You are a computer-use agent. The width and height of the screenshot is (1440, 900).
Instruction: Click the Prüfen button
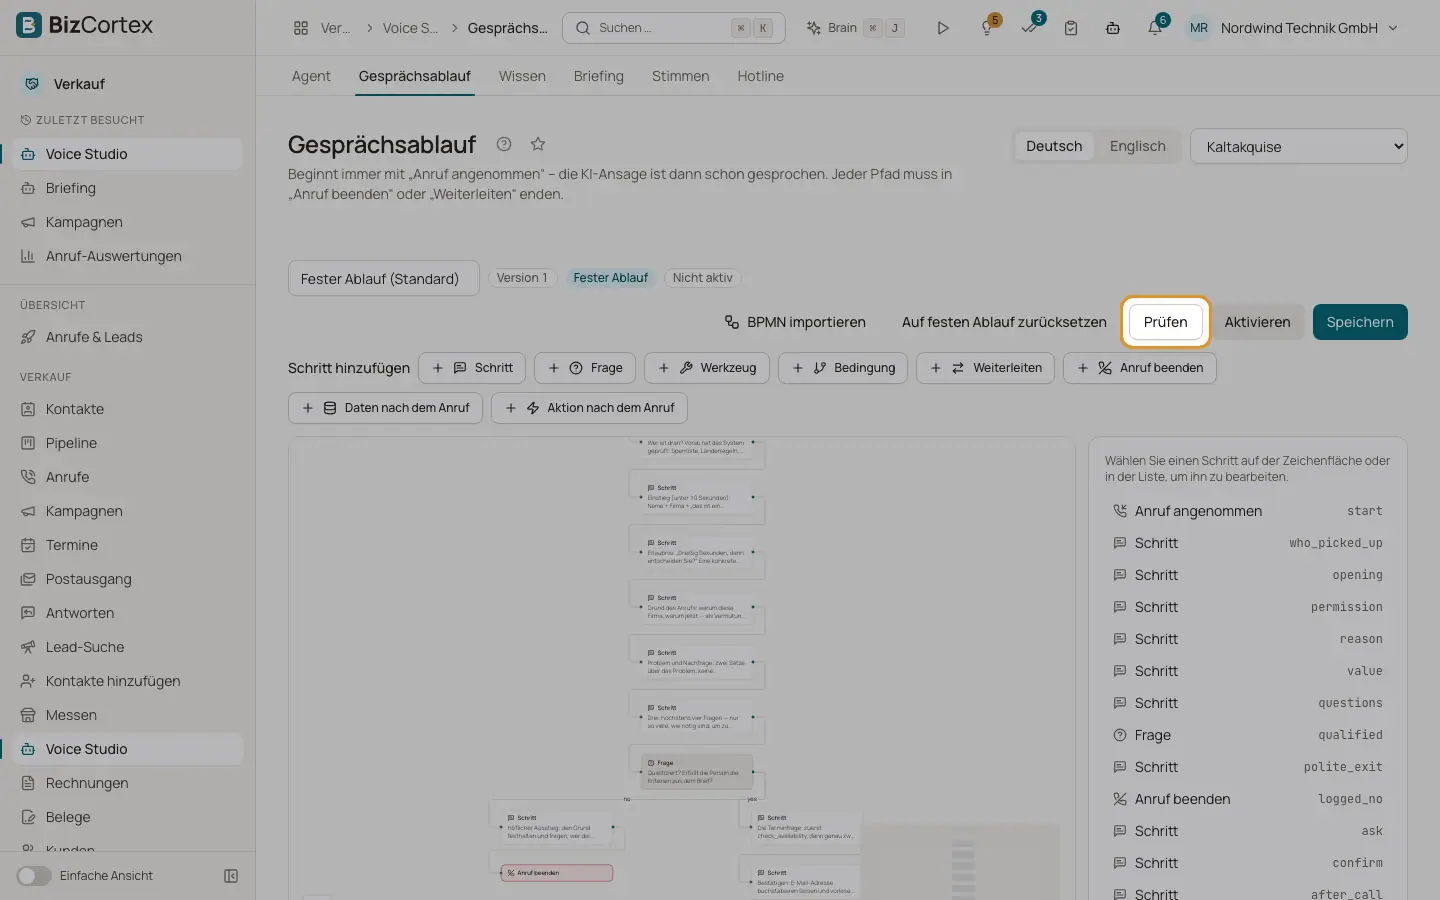(x=1166, y=322)
